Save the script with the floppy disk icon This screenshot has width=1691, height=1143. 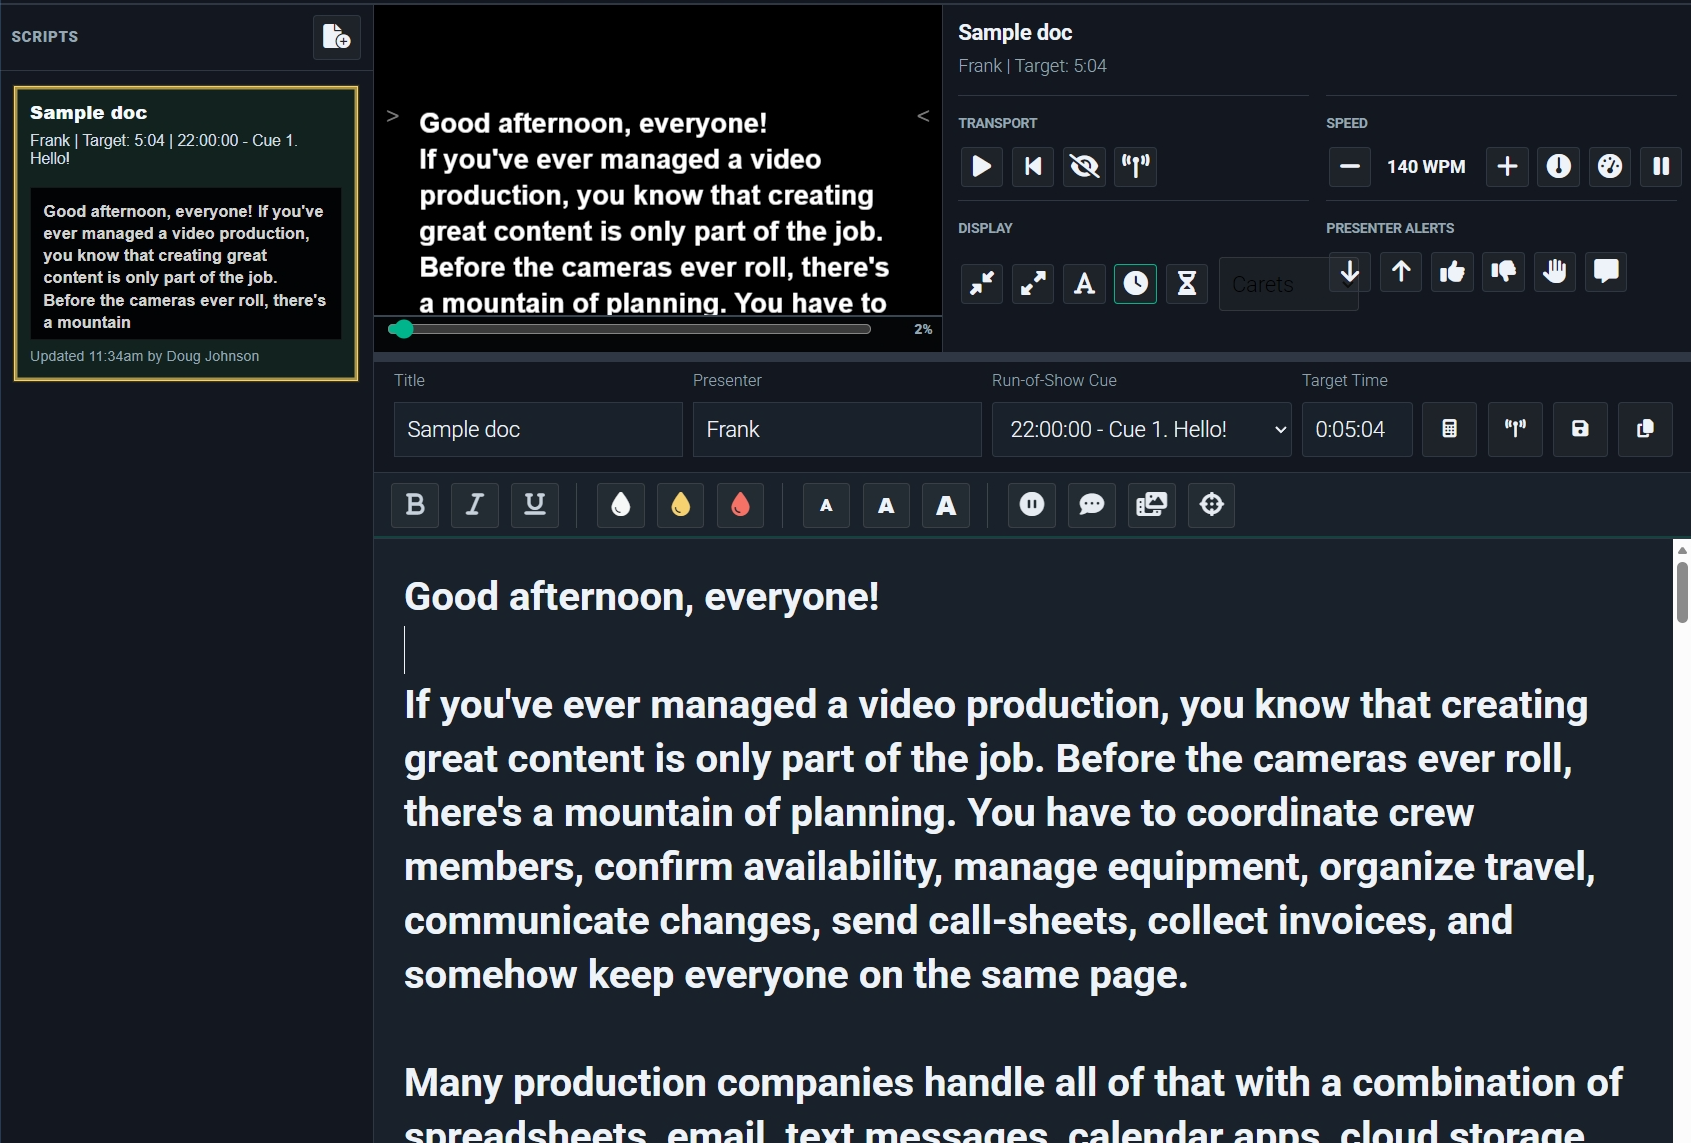[1580, 429]
